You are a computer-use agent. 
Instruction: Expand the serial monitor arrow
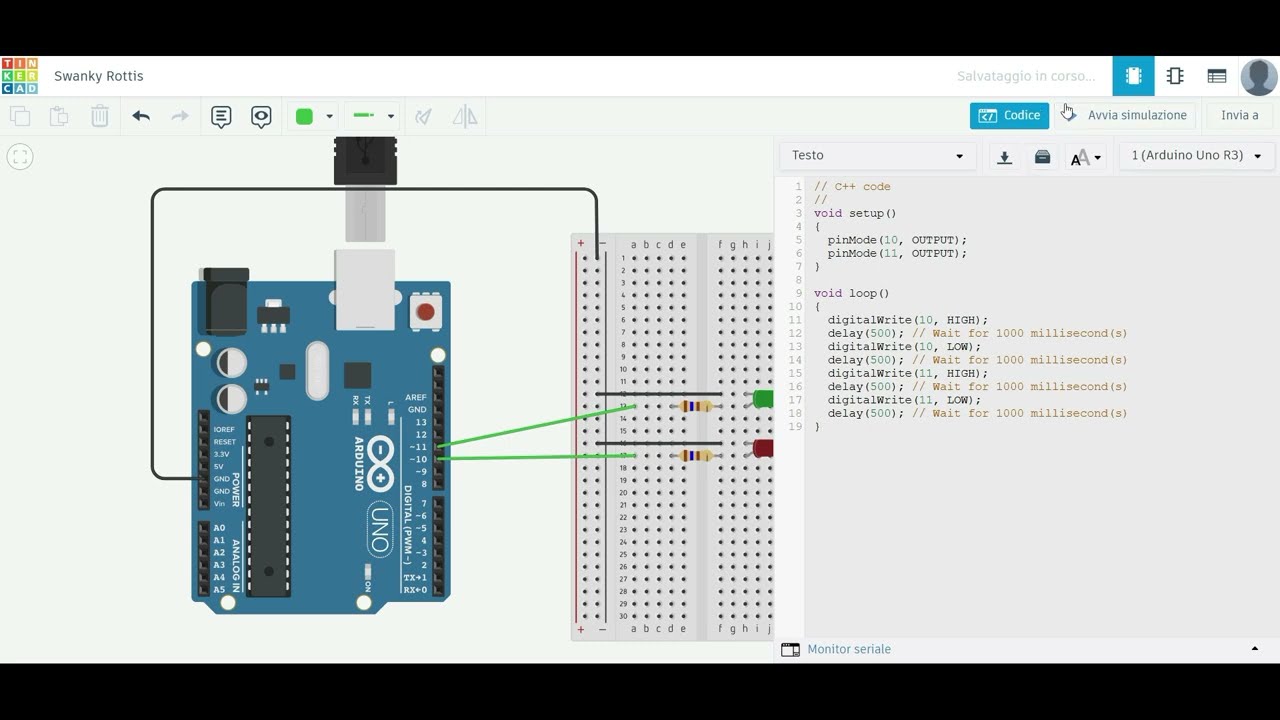pos(1255,649)
